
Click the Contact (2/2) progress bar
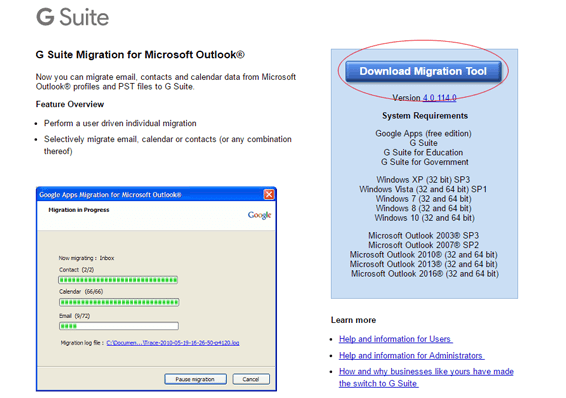[x=118, y=280]
